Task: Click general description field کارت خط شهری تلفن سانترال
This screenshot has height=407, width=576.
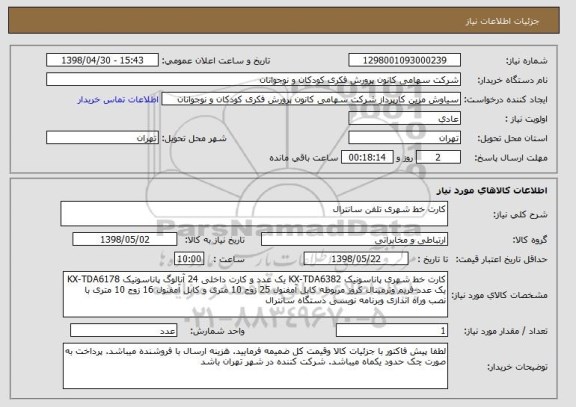Action: 254,213
